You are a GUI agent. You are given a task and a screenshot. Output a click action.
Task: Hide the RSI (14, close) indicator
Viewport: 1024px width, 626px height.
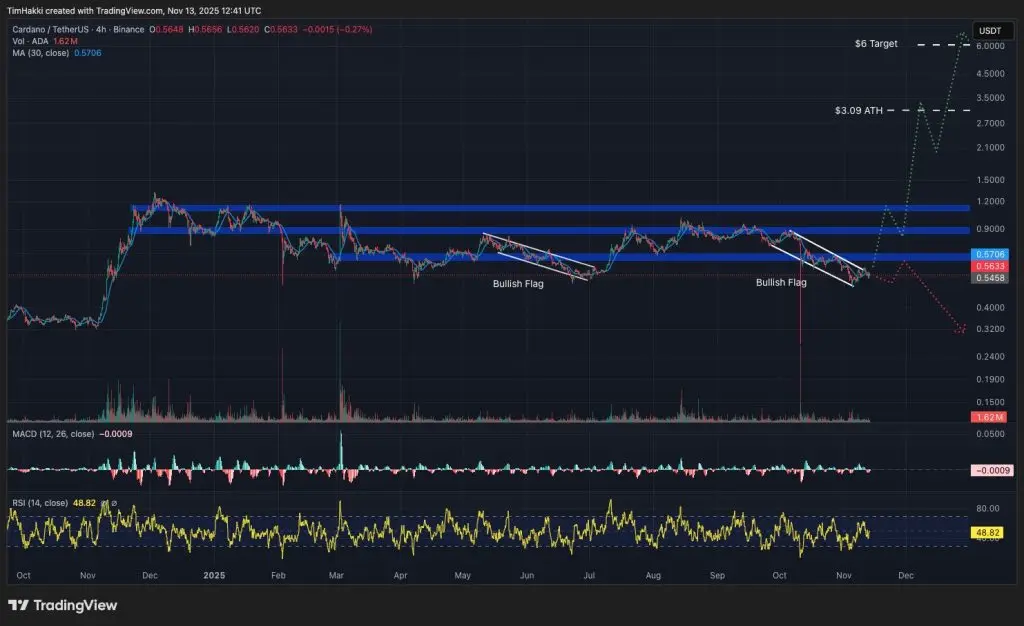click(x=104, y=503)
